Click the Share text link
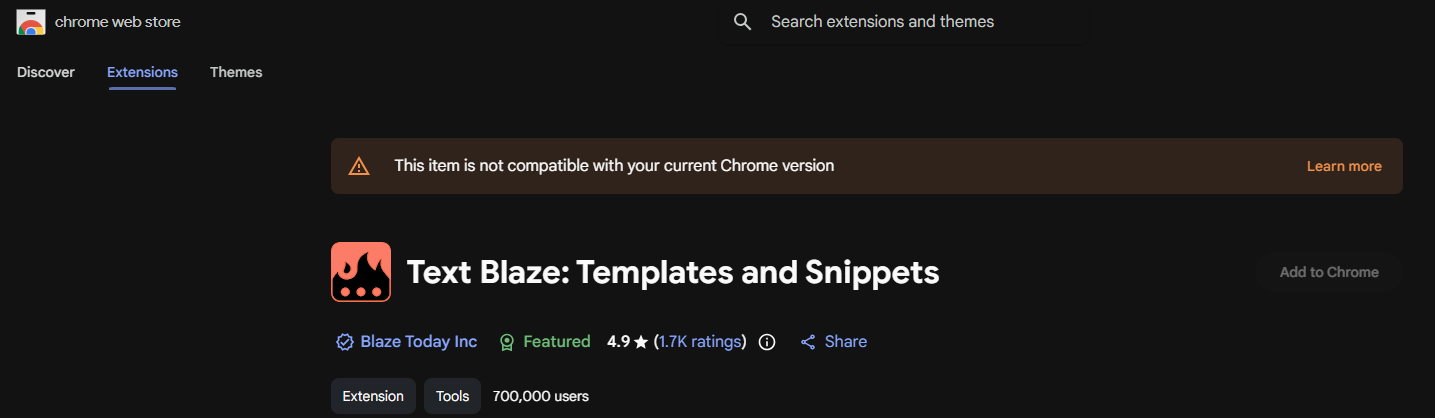Viewport: 1435px width, 418px height. pyautogui.click(x=846, y=342)
